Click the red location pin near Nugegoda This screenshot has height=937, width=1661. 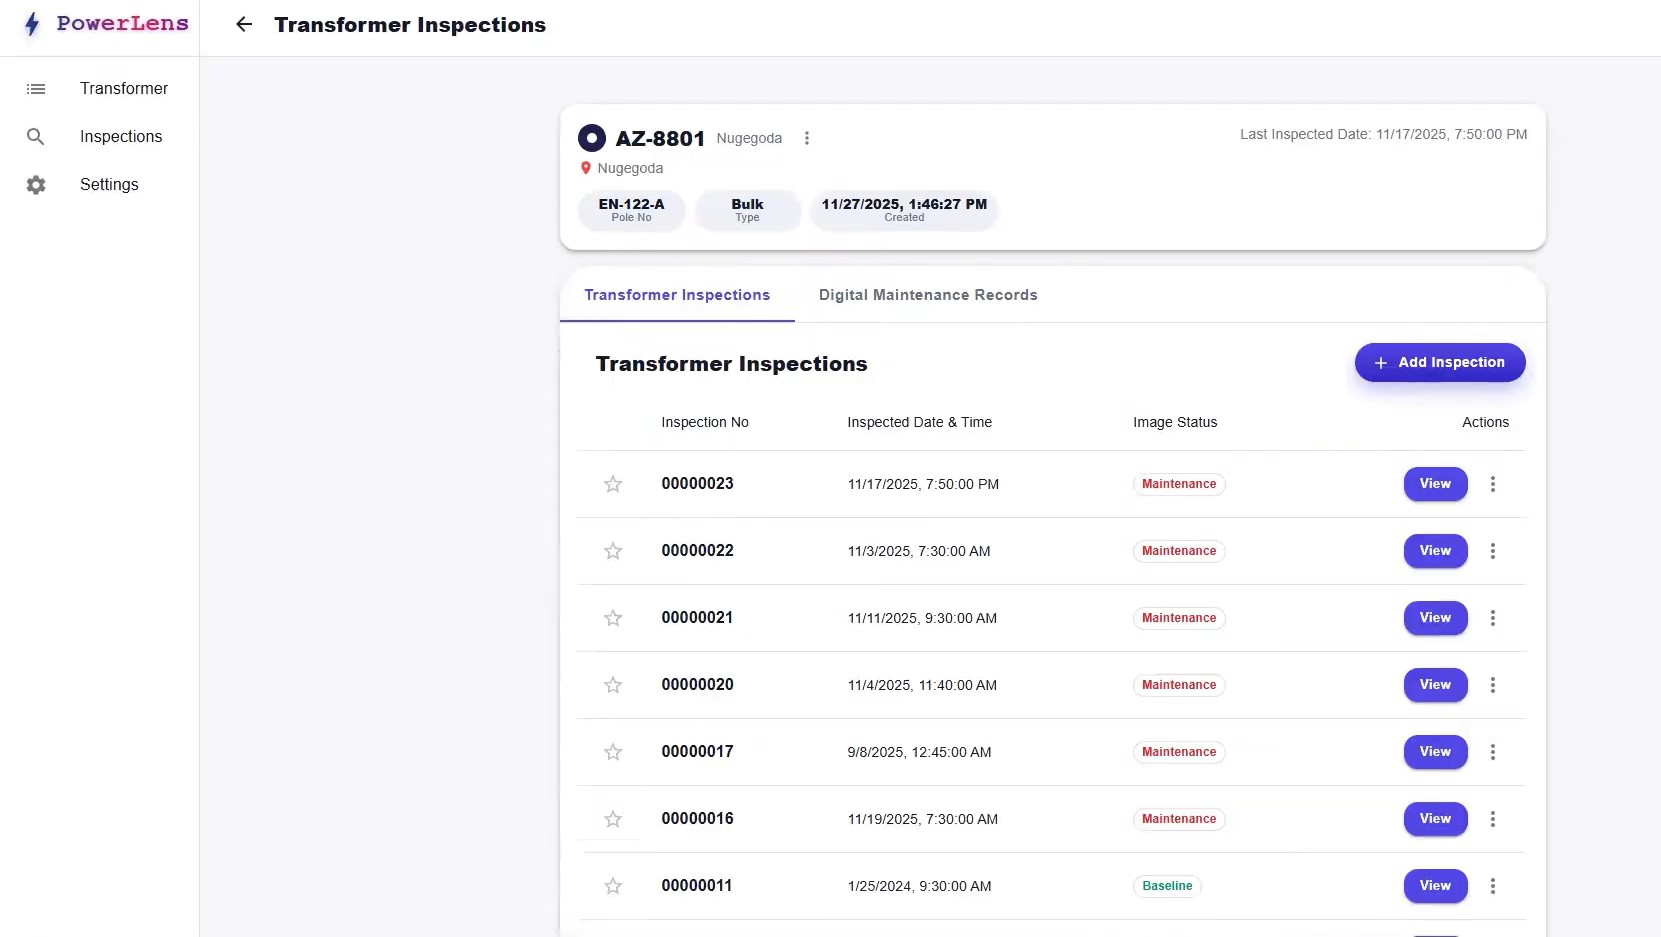586,168
